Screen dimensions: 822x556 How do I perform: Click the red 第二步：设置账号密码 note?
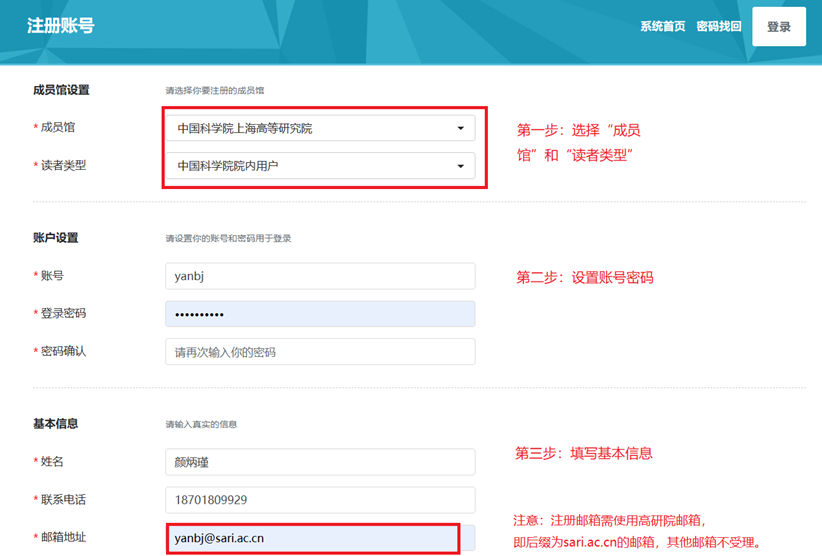tap(584, 278)
